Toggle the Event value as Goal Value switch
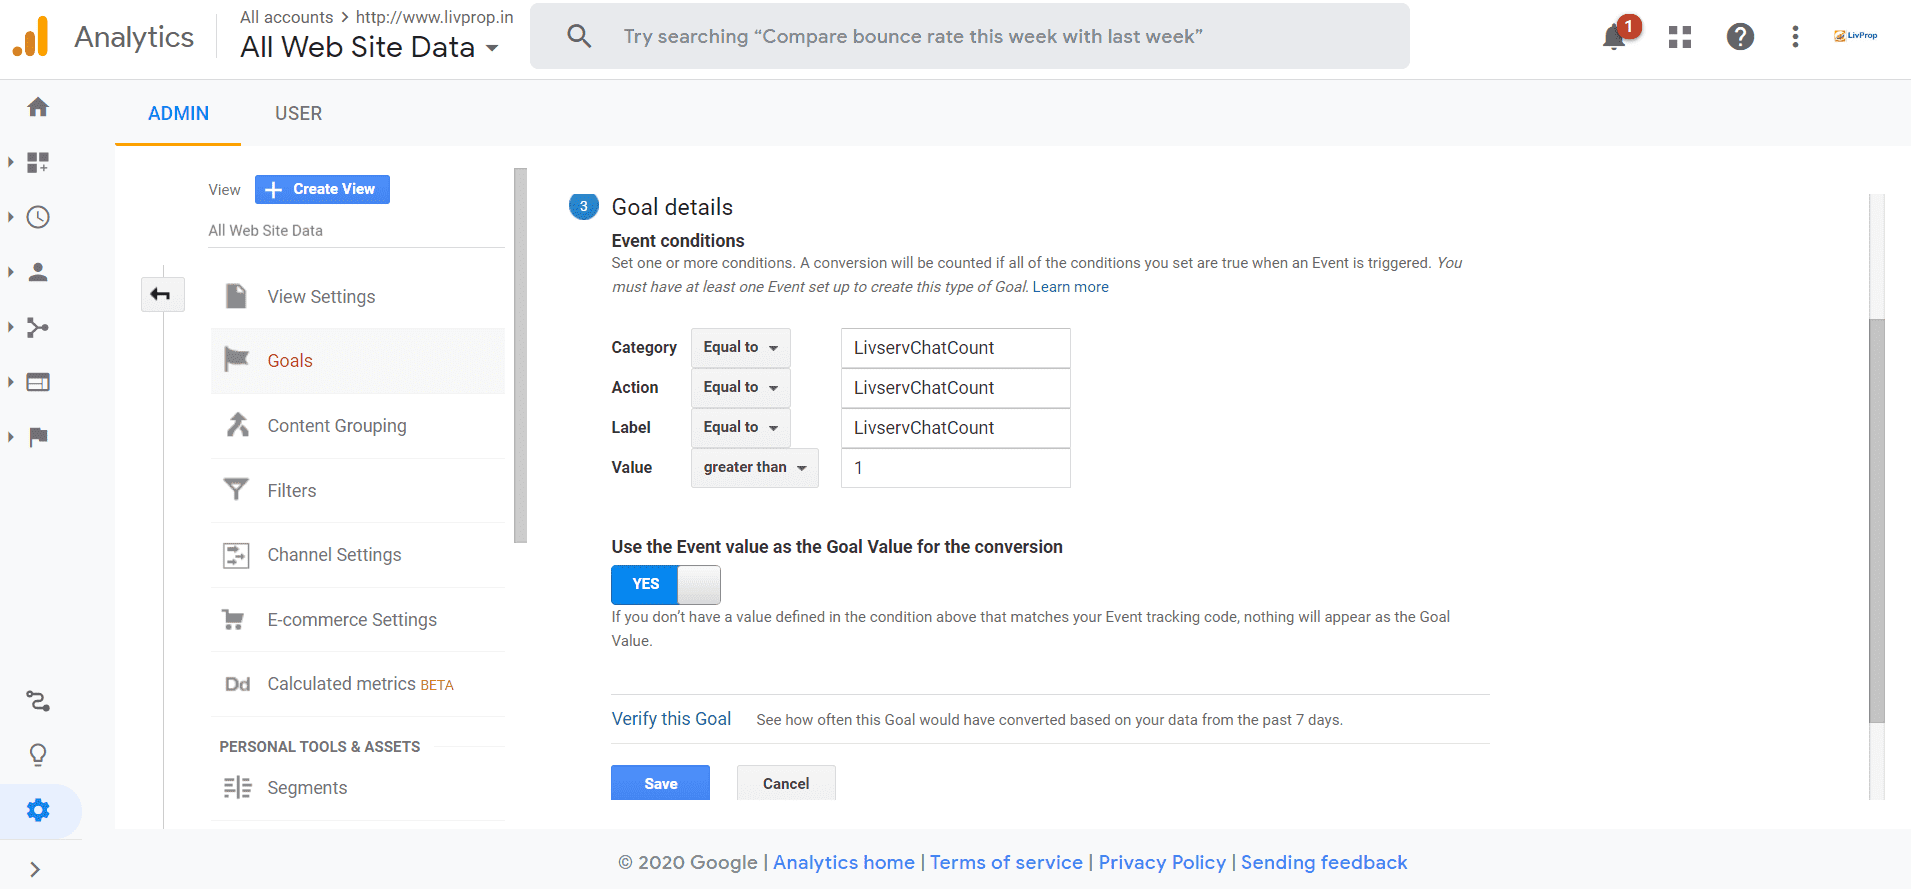Viewport: 1911px width, 889px height. pos(665,584)
